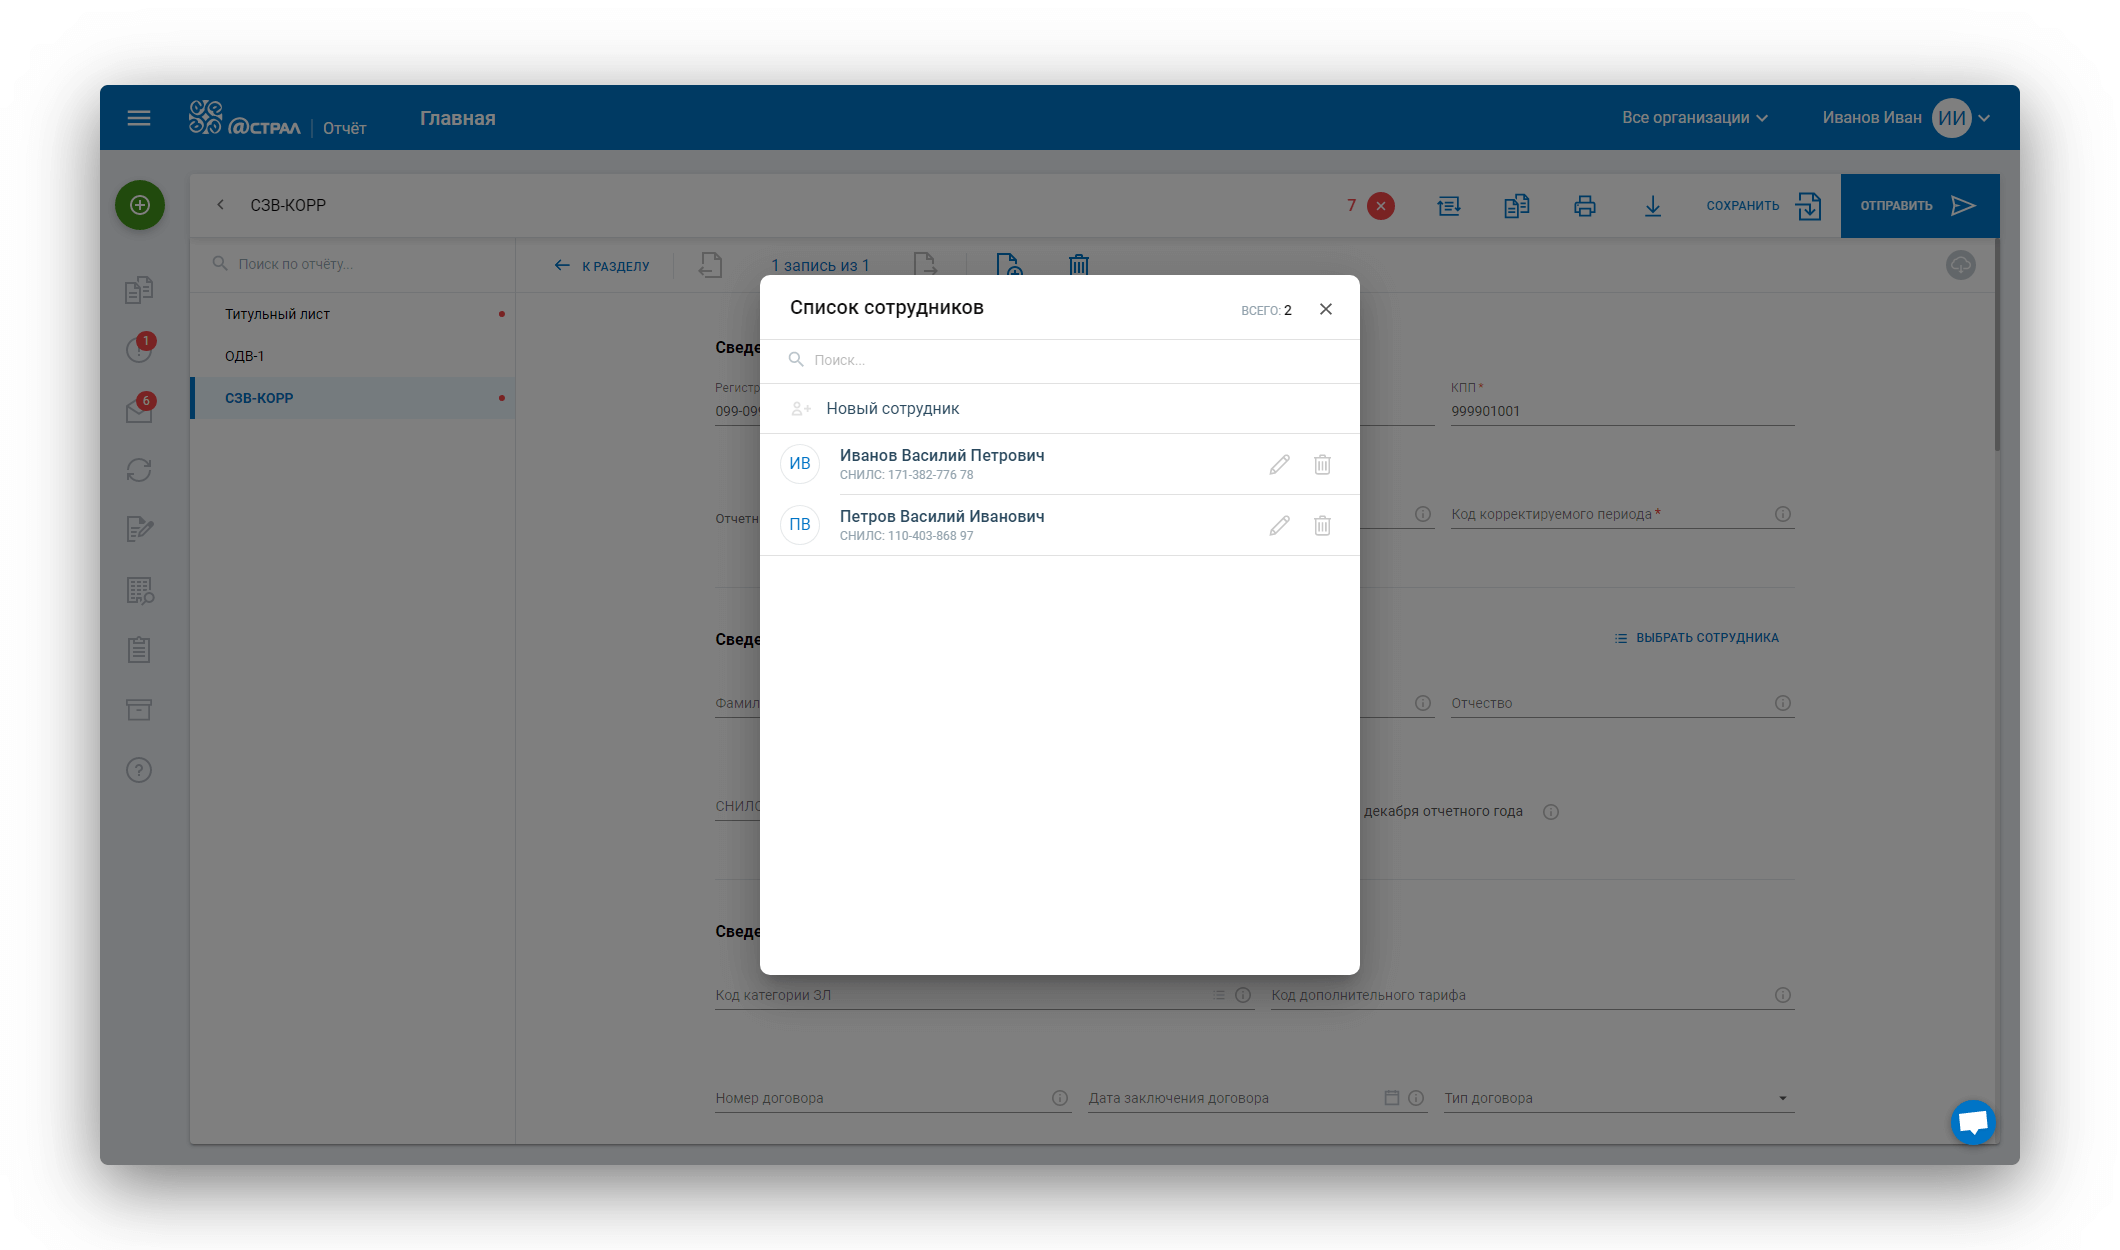Click the Astral Otchet logo
The image size is (2120, 1250).
coord(277,118)
